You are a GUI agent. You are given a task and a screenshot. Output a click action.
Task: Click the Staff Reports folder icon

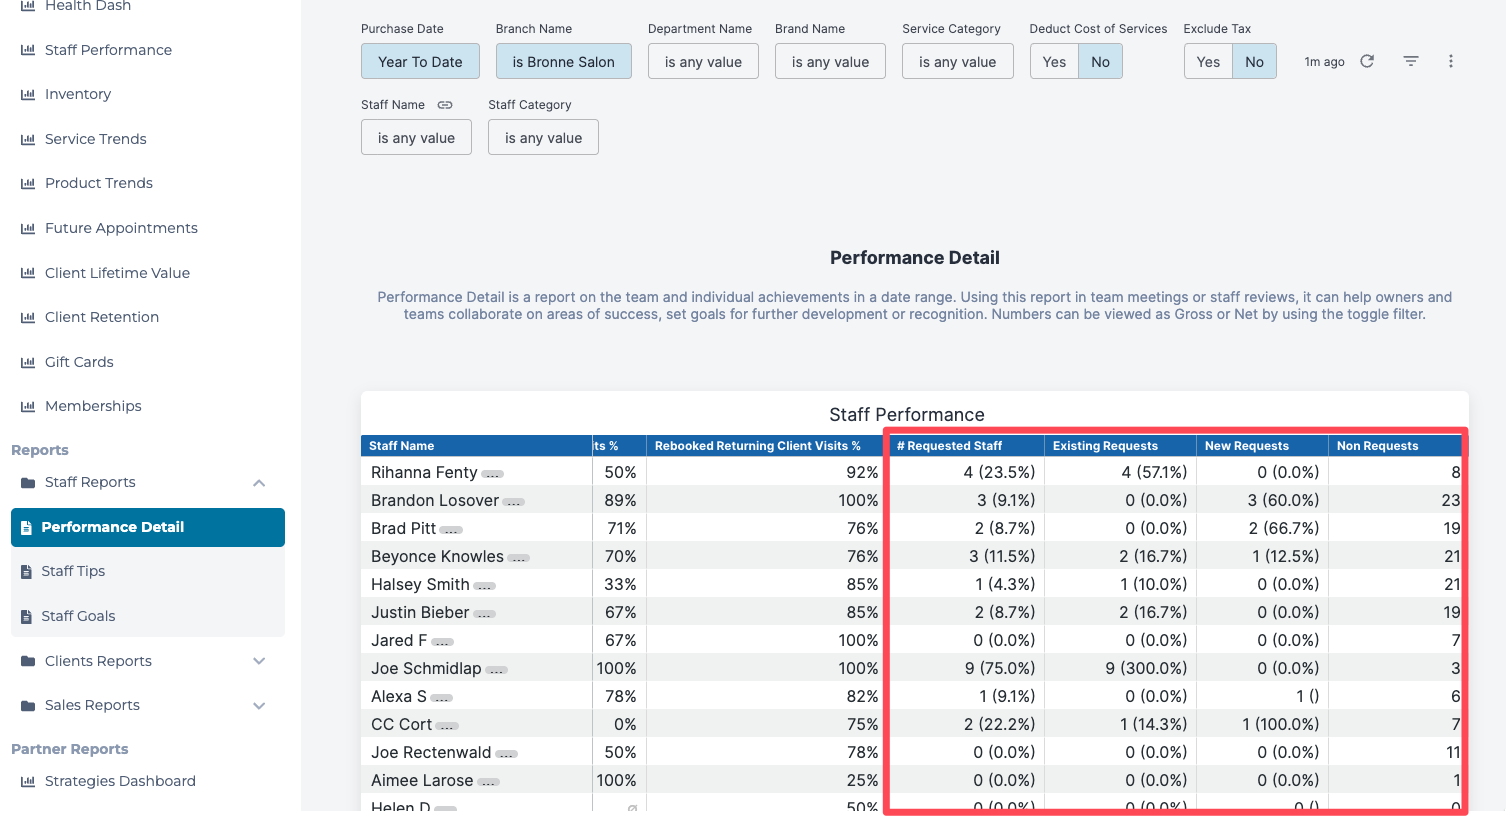(x=28, y=483)
